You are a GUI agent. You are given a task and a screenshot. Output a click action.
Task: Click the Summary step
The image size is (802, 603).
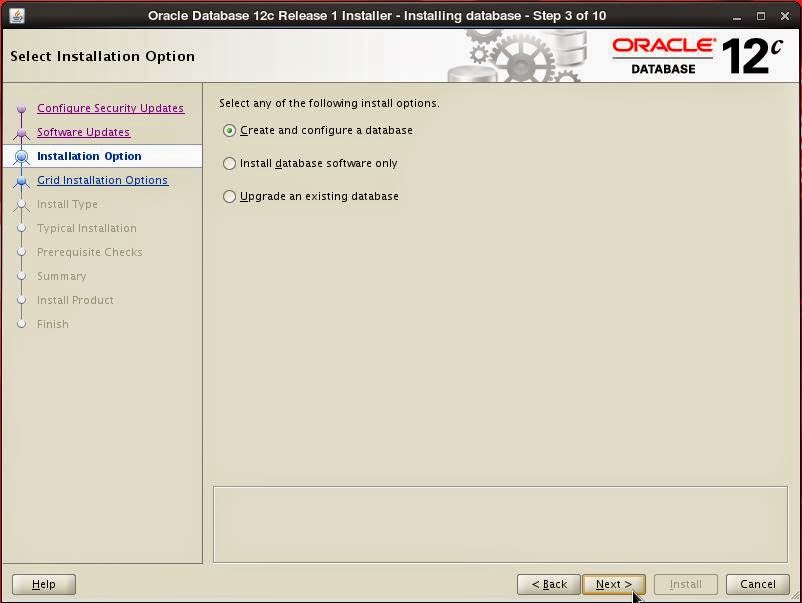(61, 276)
